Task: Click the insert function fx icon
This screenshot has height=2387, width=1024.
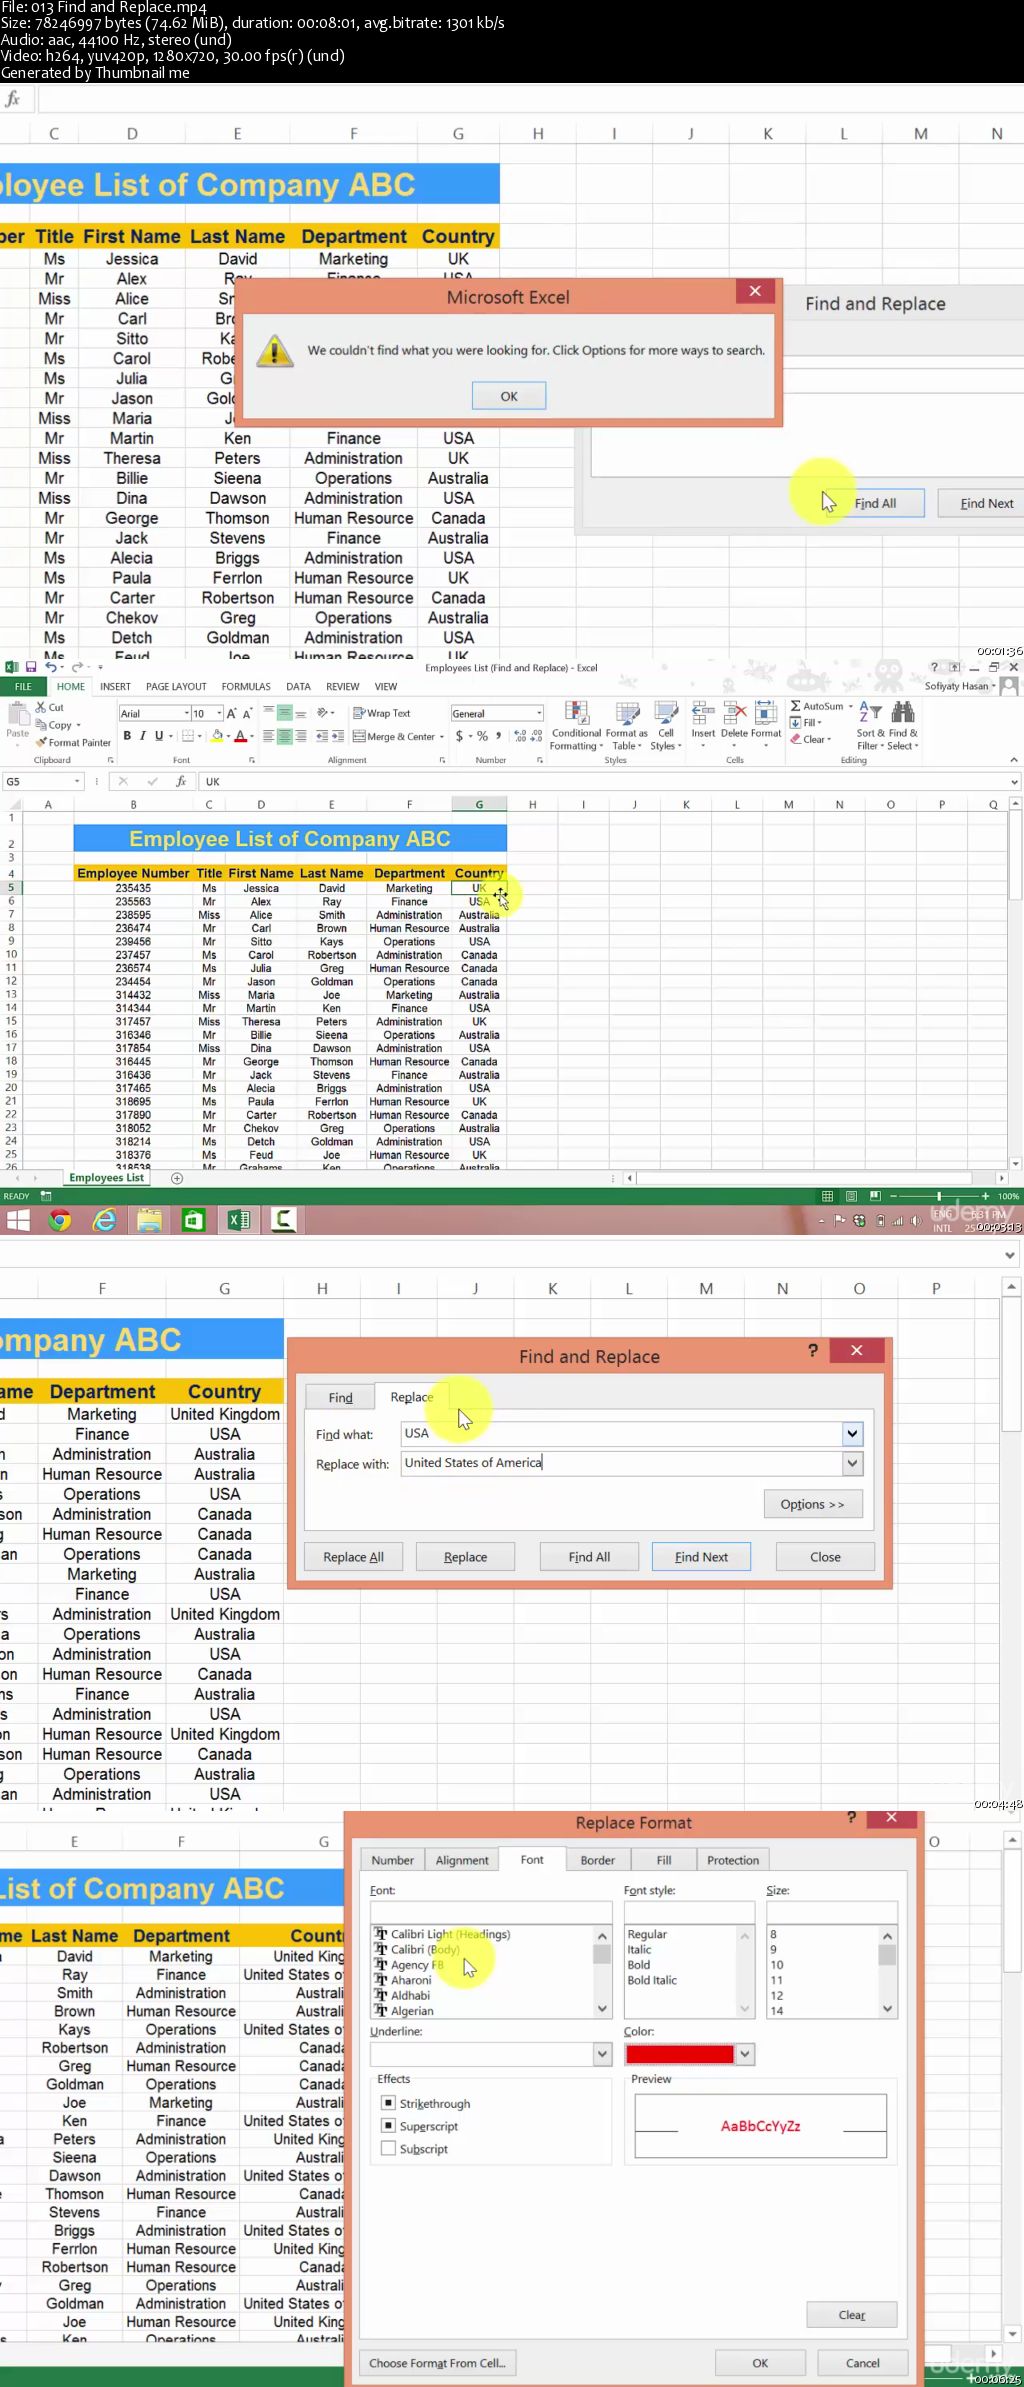Action: tap(181, 781)
